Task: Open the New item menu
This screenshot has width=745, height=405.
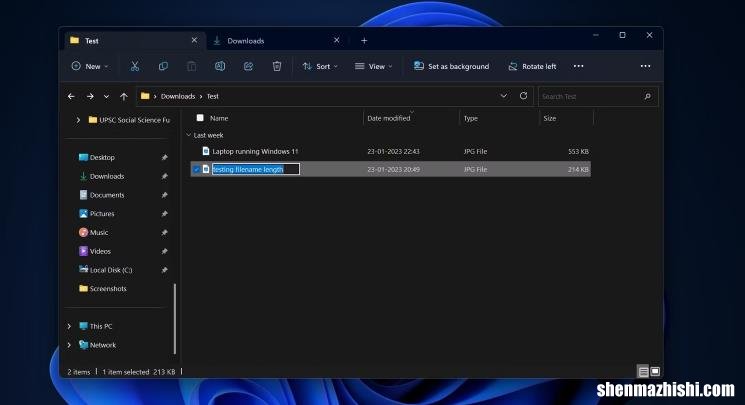Action: [x=90, y=66]
